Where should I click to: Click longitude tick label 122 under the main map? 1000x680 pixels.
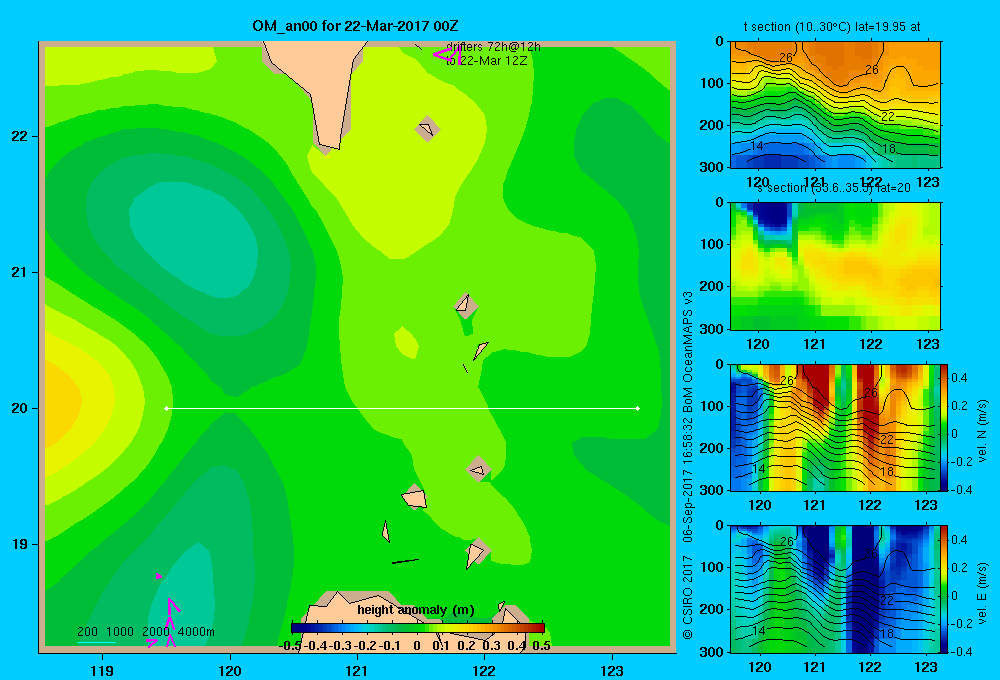point(484,670)
